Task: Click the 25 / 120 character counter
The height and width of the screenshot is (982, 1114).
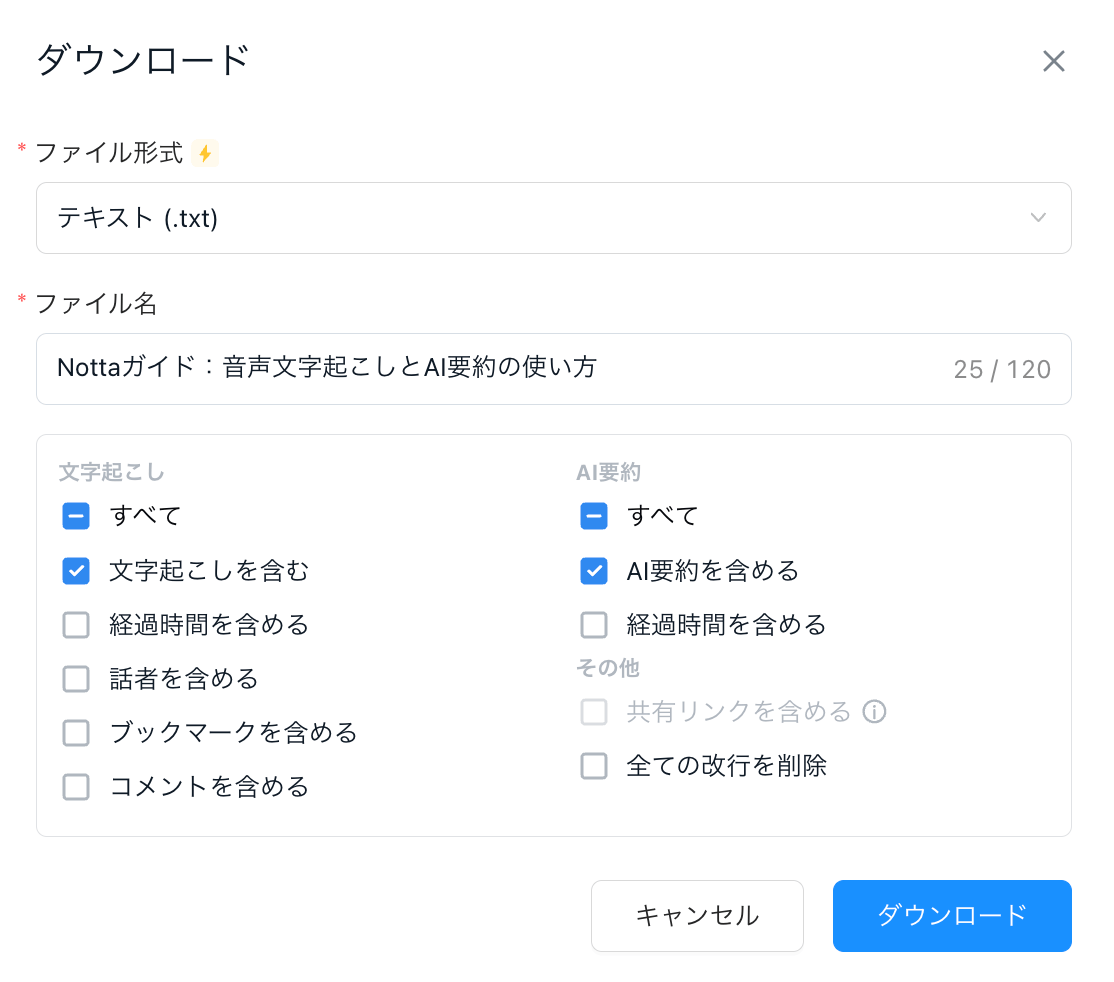Action: [1002, 369]
